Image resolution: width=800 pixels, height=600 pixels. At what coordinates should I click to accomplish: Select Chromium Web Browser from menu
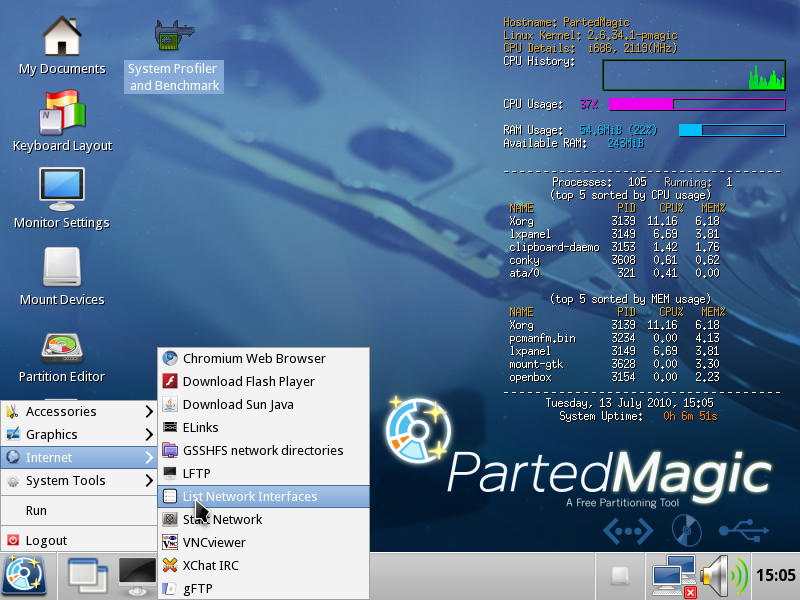253,358
